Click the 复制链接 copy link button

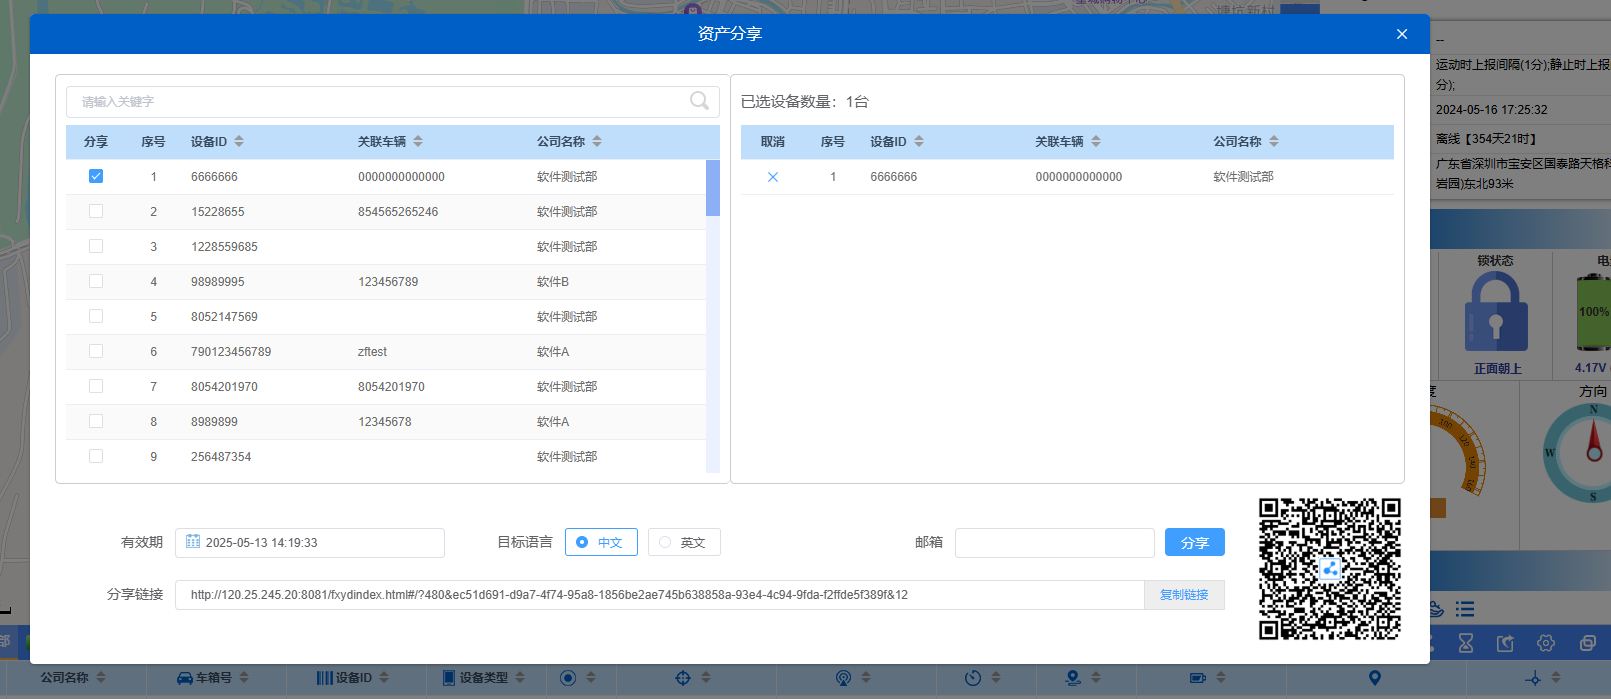point(1184,595)
